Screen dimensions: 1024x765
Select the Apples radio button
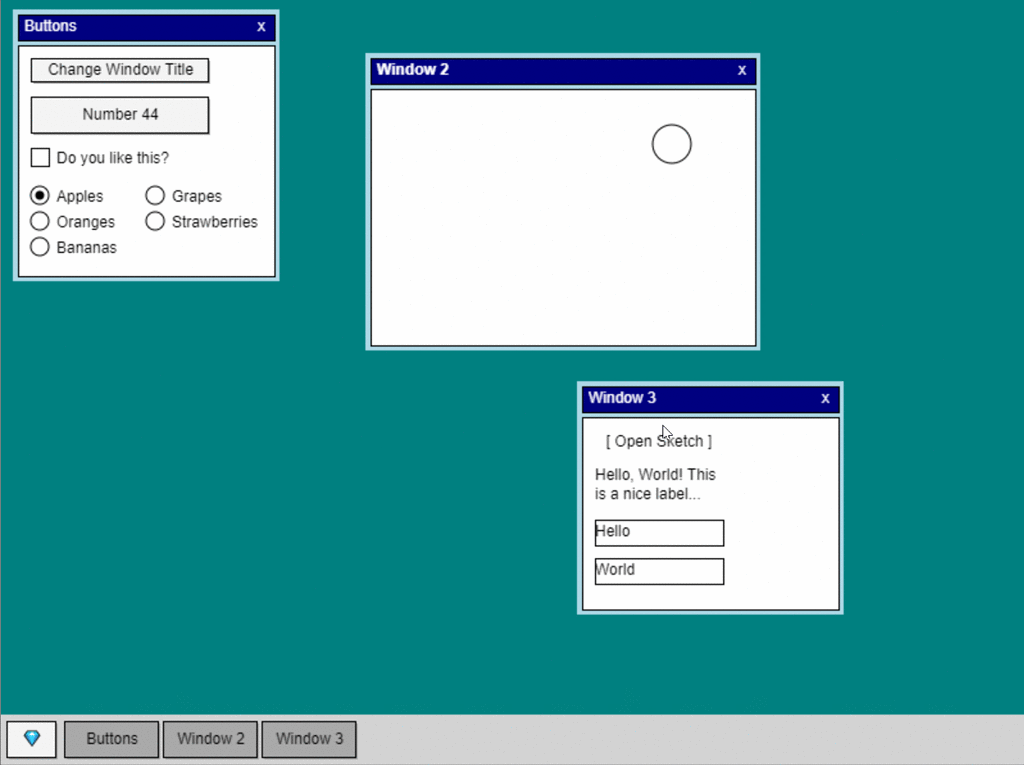pos(39,195)
